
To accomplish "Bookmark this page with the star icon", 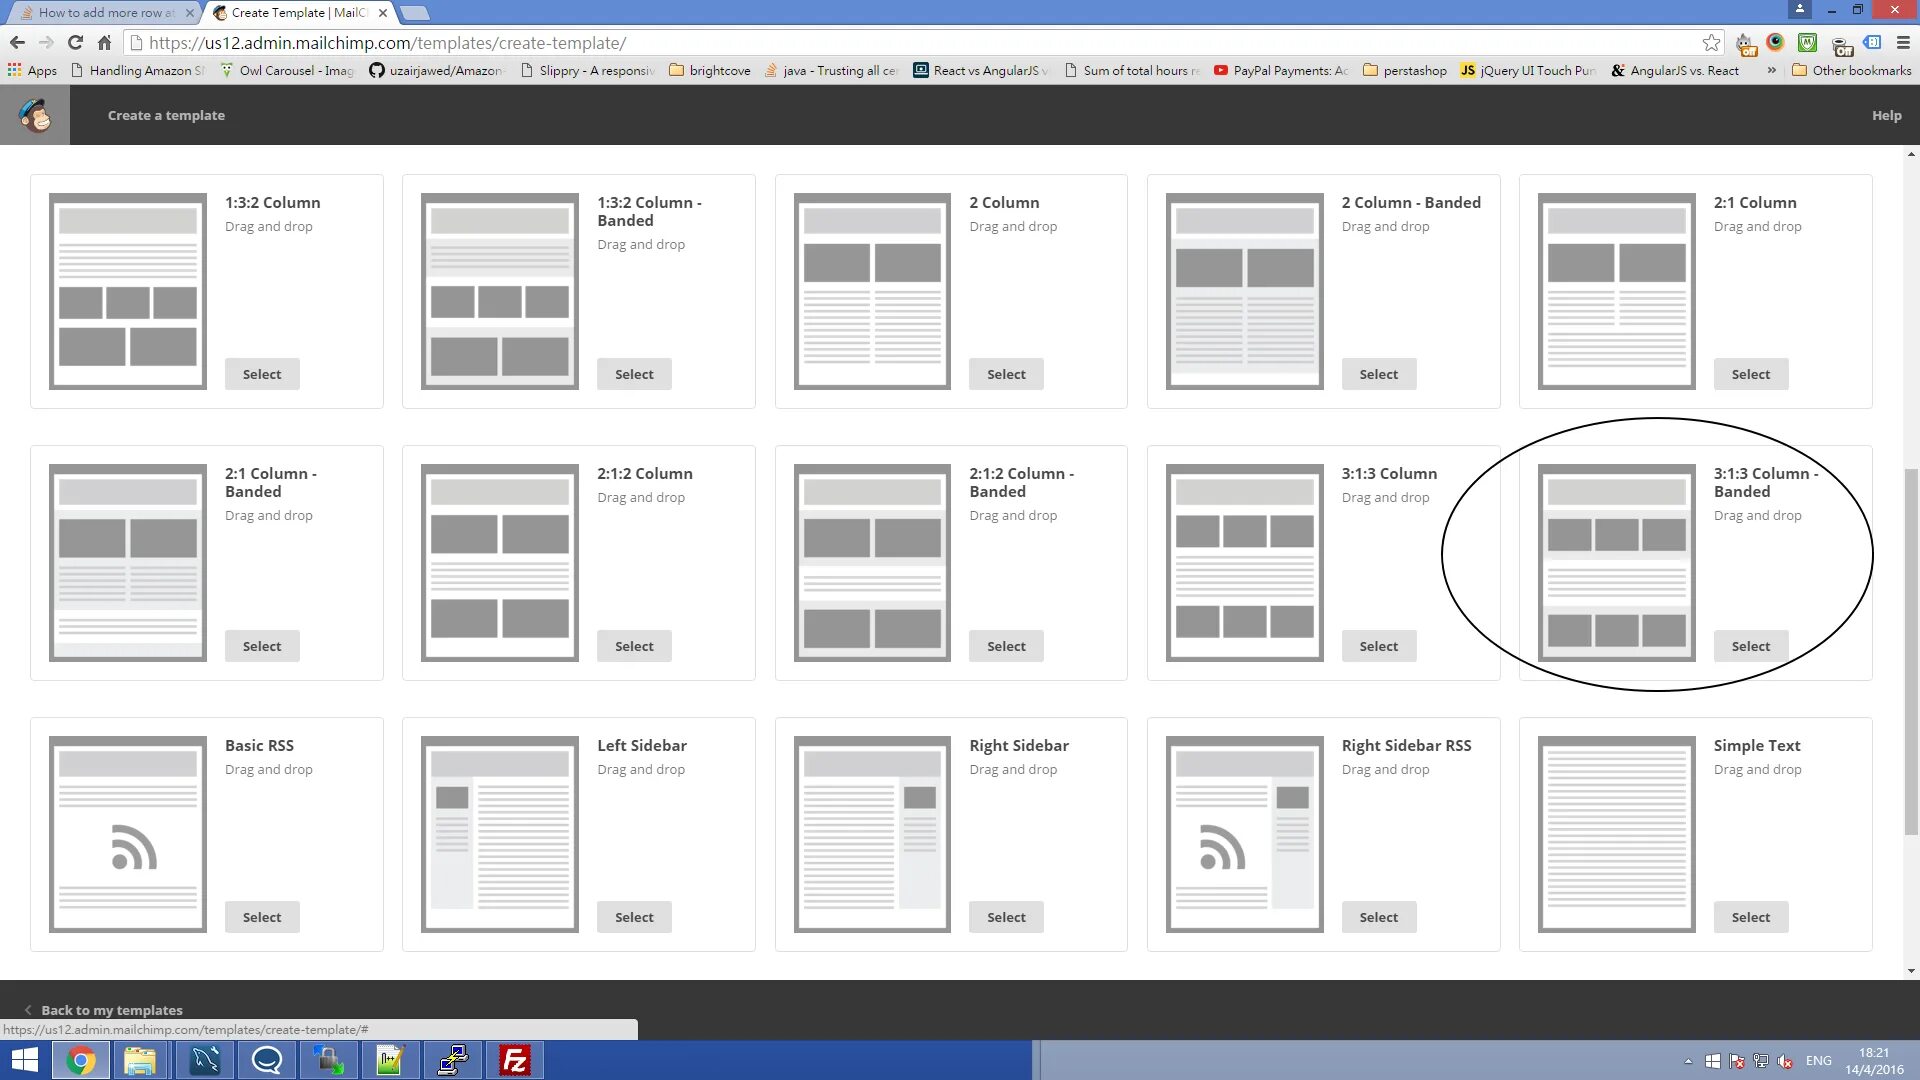I will click(1711, 43).
